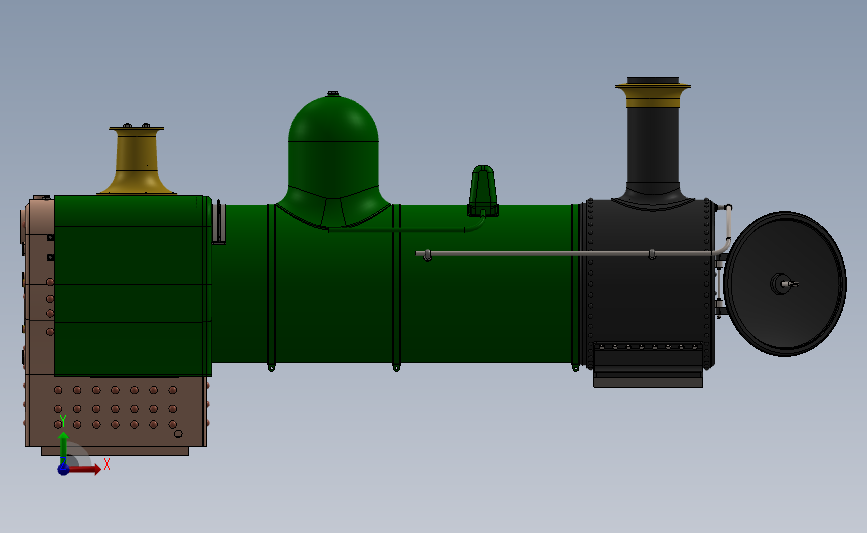This screenshot has height=533, width=867.
Task: Select the small nut on top of the dome
Action: coord(333,93)
